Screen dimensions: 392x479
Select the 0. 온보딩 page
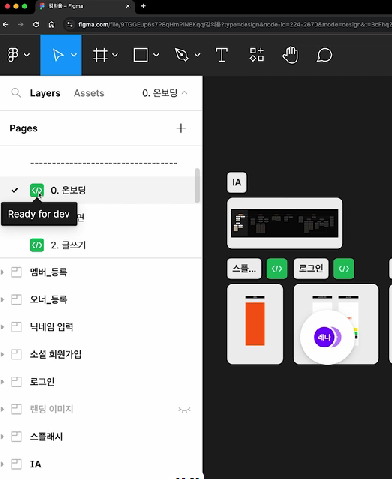[x=100, y=190]
